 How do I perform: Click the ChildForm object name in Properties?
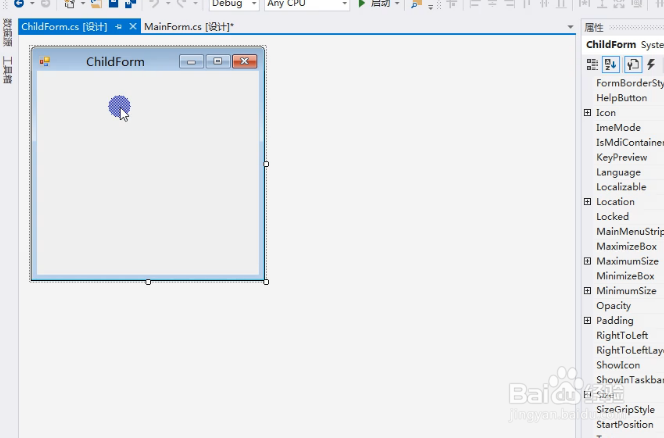[x=611, y=44]
